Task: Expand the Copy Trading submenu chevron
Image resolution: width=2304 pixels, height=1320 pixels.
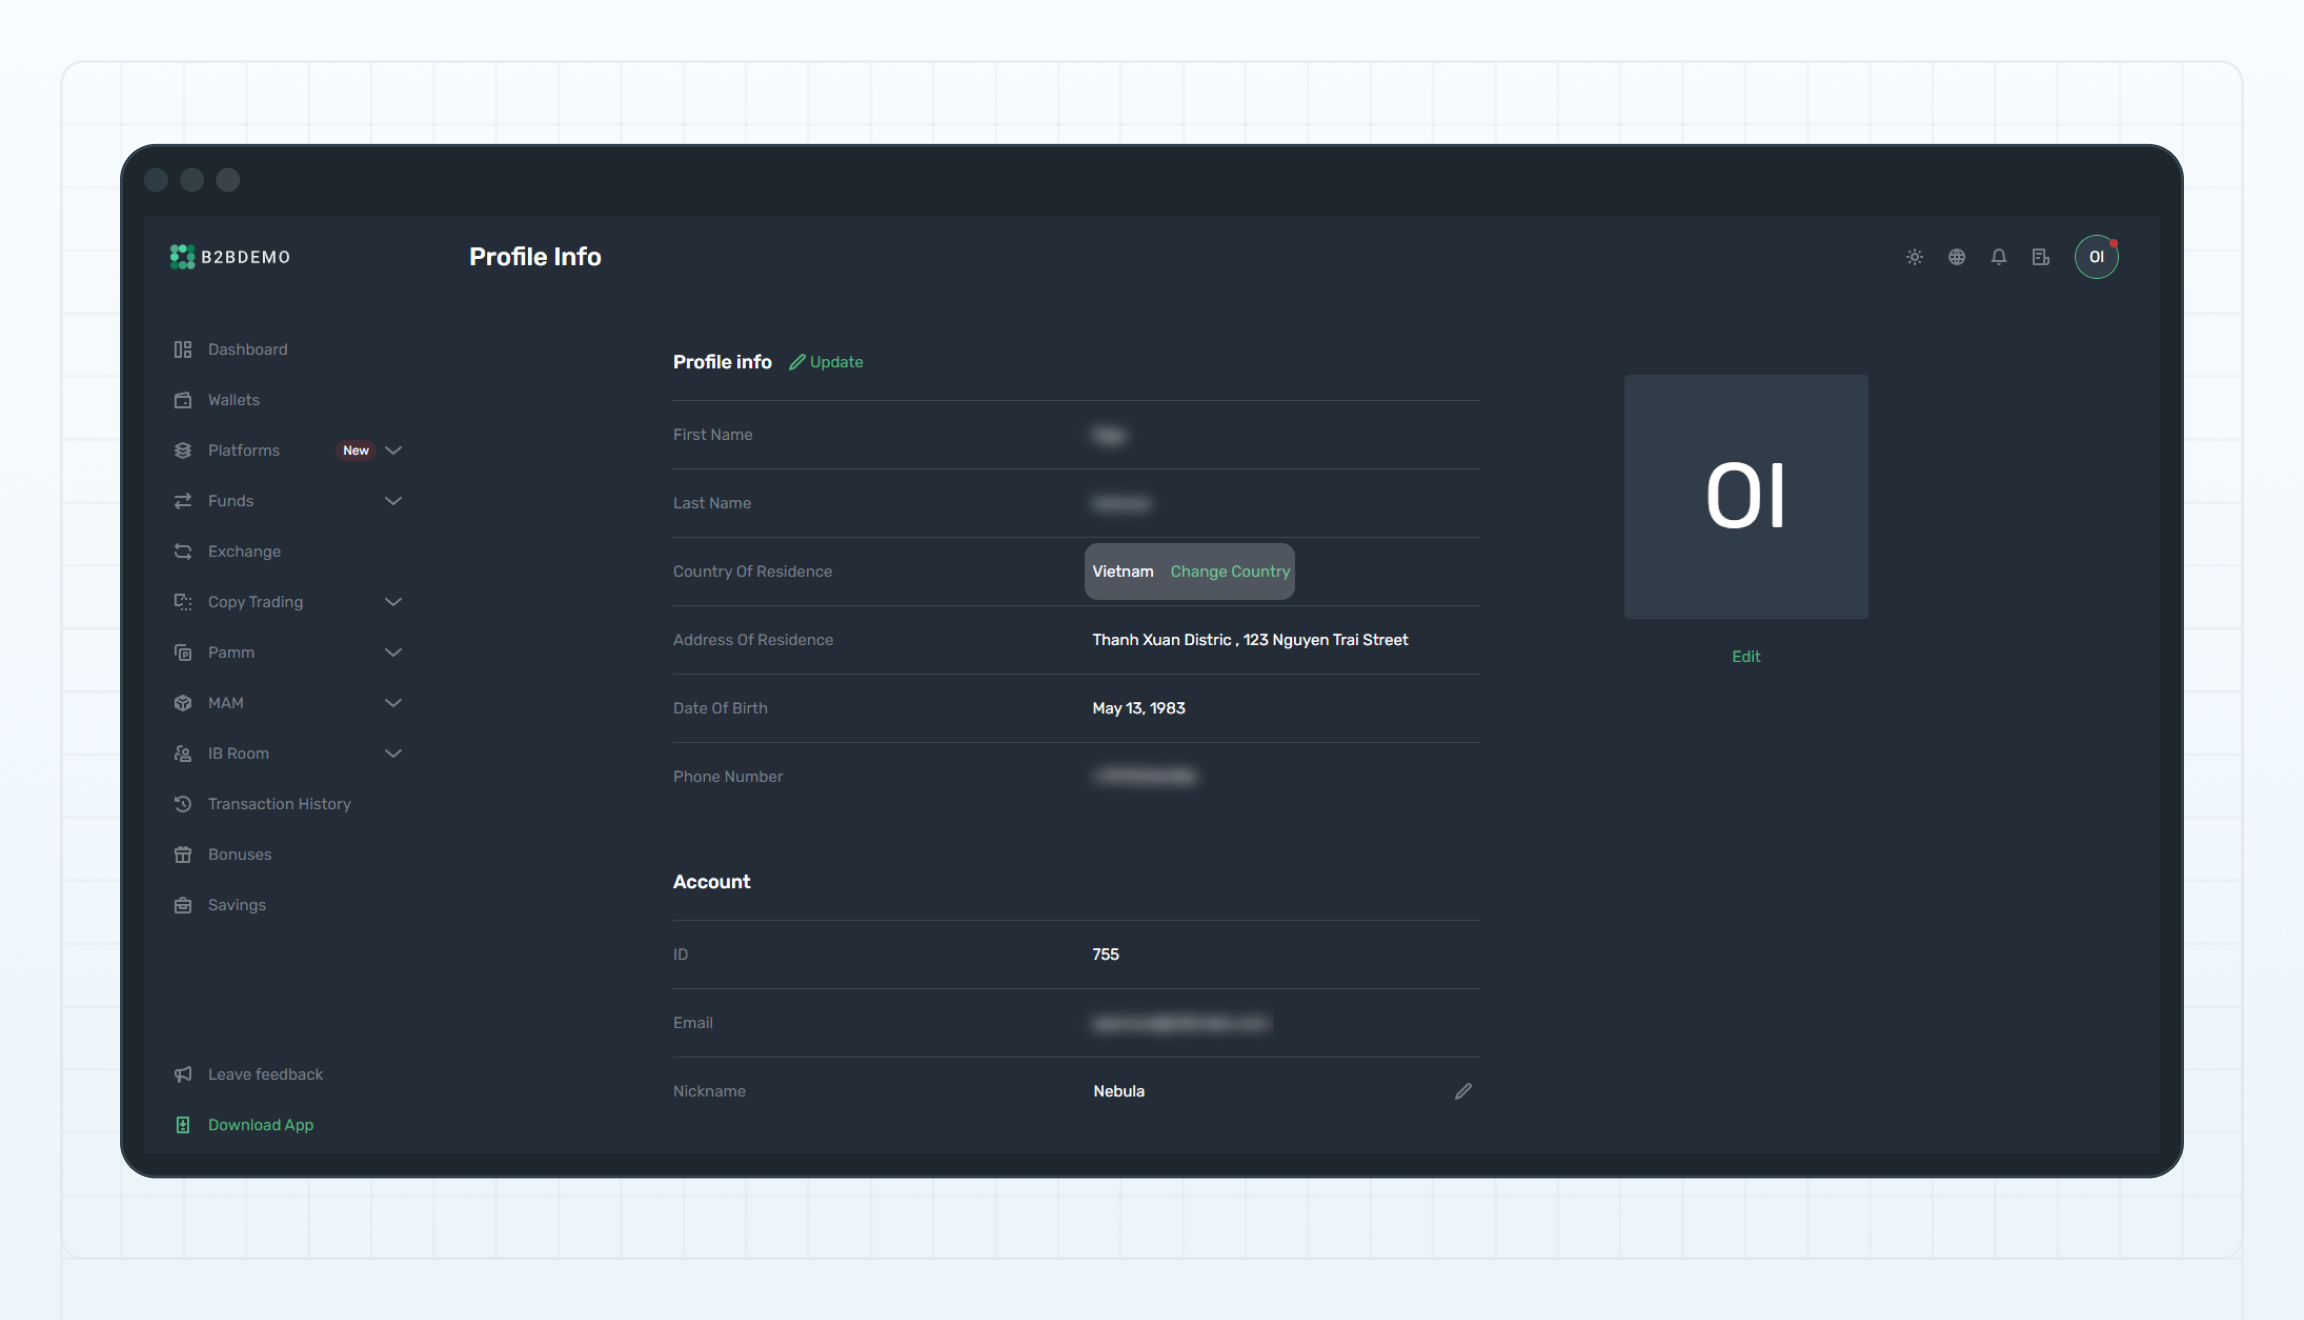Action: 393,602
